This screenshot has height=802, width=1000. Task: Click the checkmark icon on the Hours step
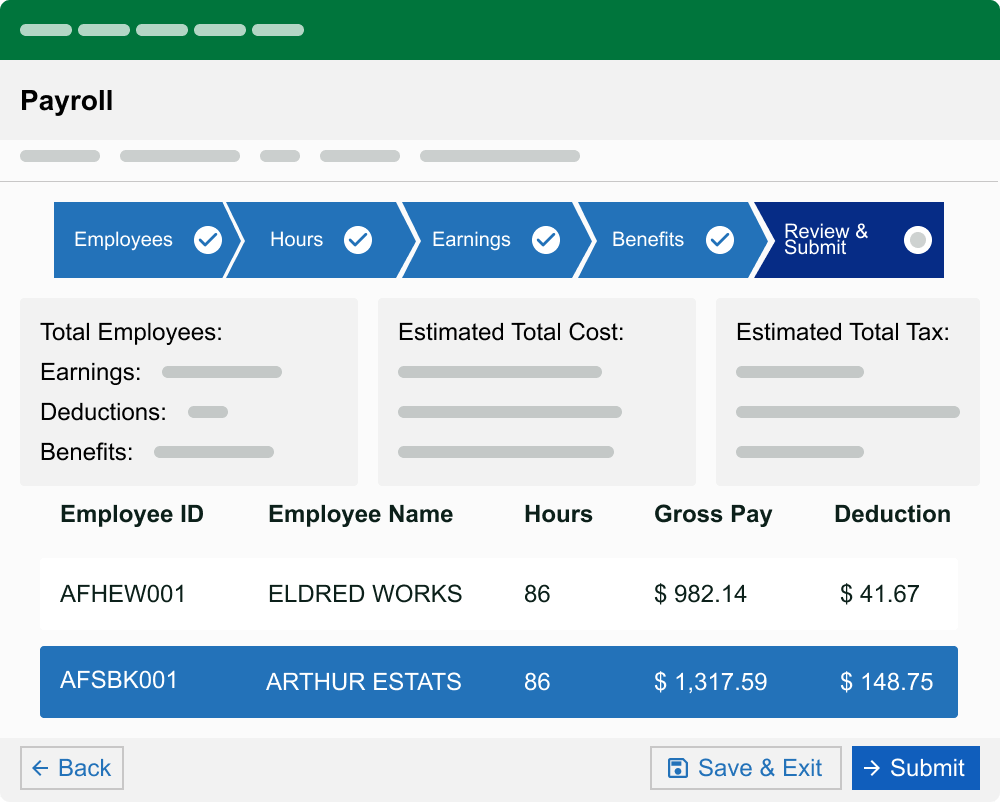pos(359,239)
